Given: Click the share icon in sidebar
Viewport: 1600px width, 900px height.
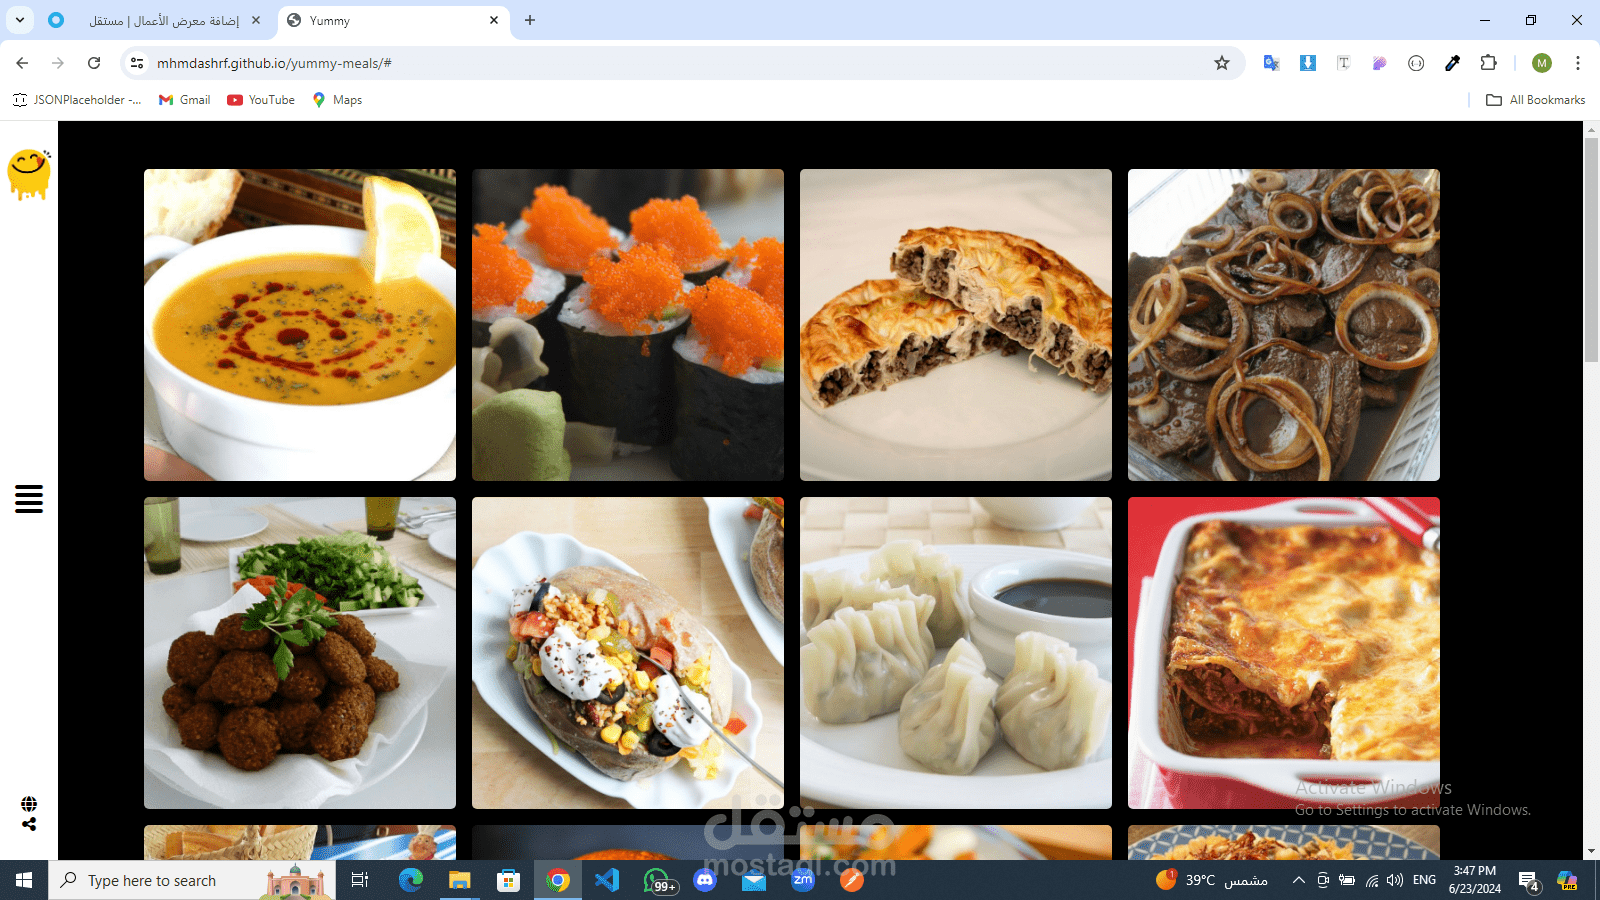Looking at the screenshot, I should point(29,824).
